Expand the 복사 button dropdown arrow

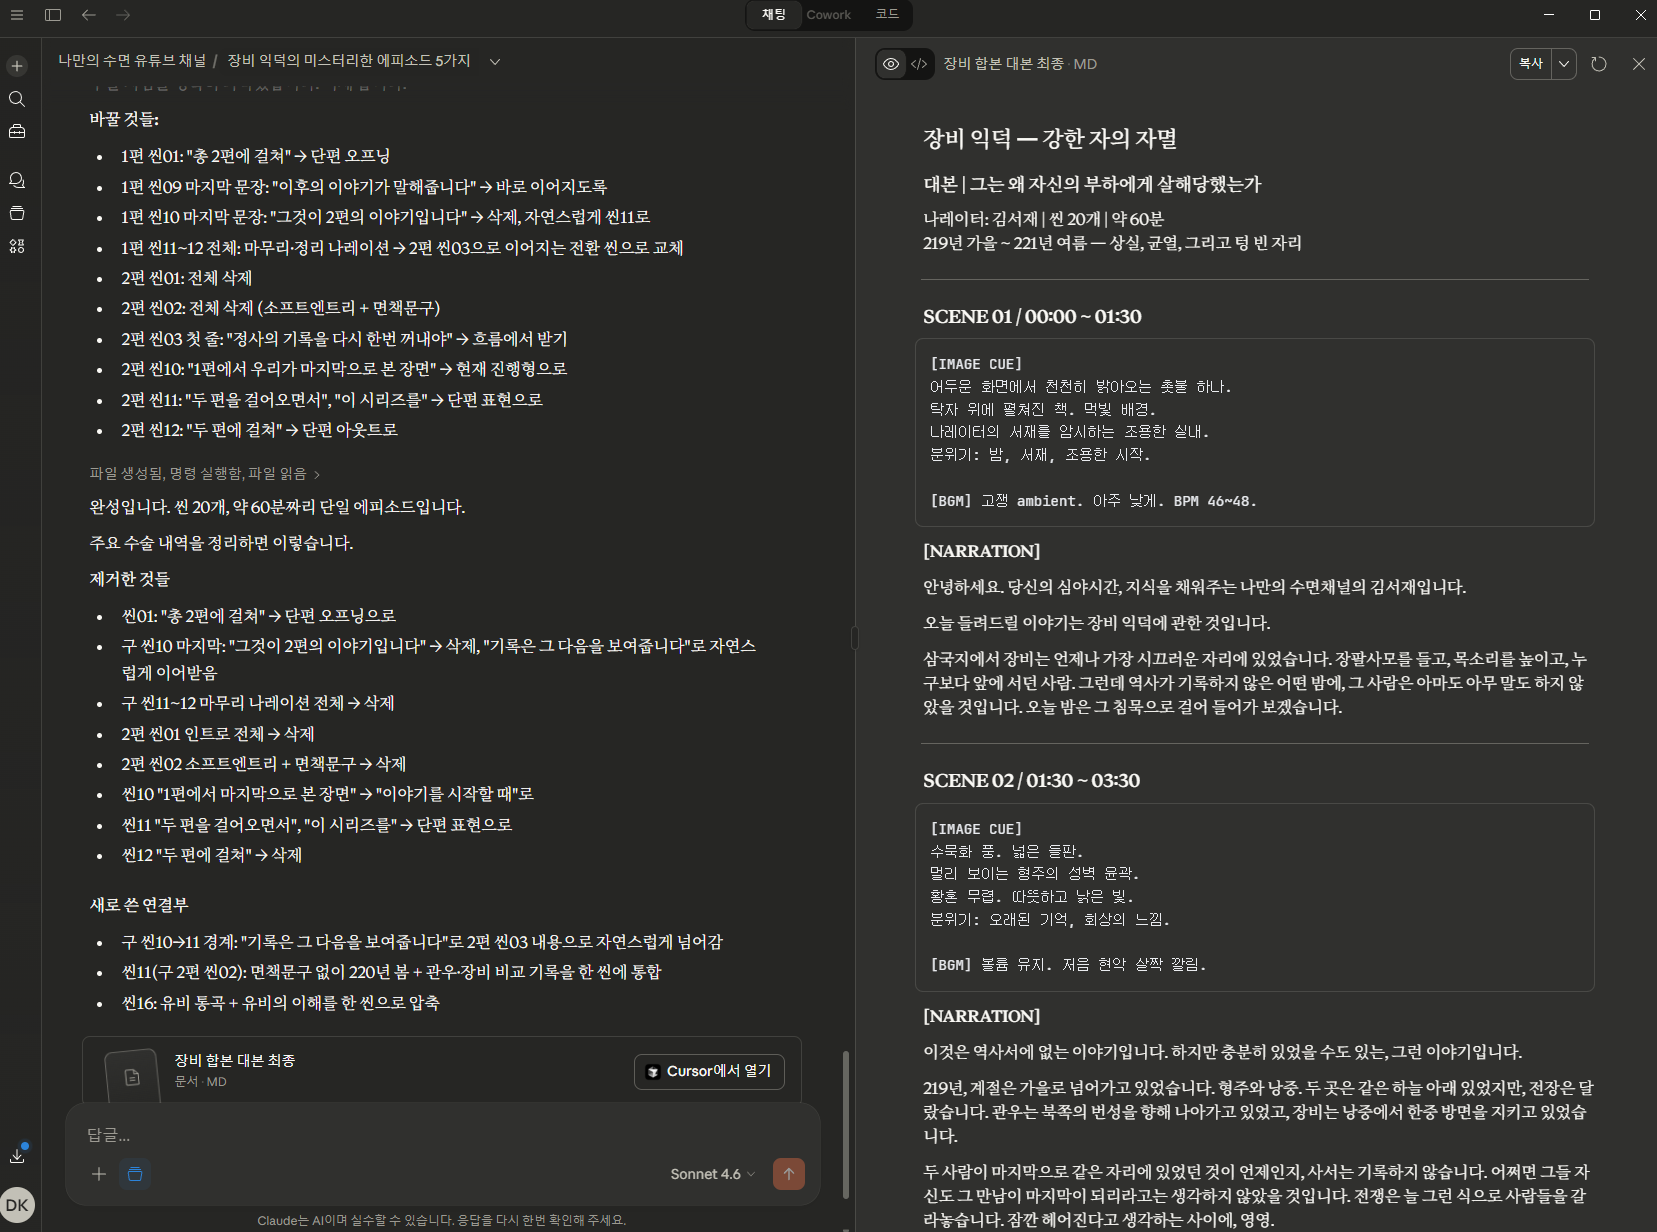(x=1565, y=63)
